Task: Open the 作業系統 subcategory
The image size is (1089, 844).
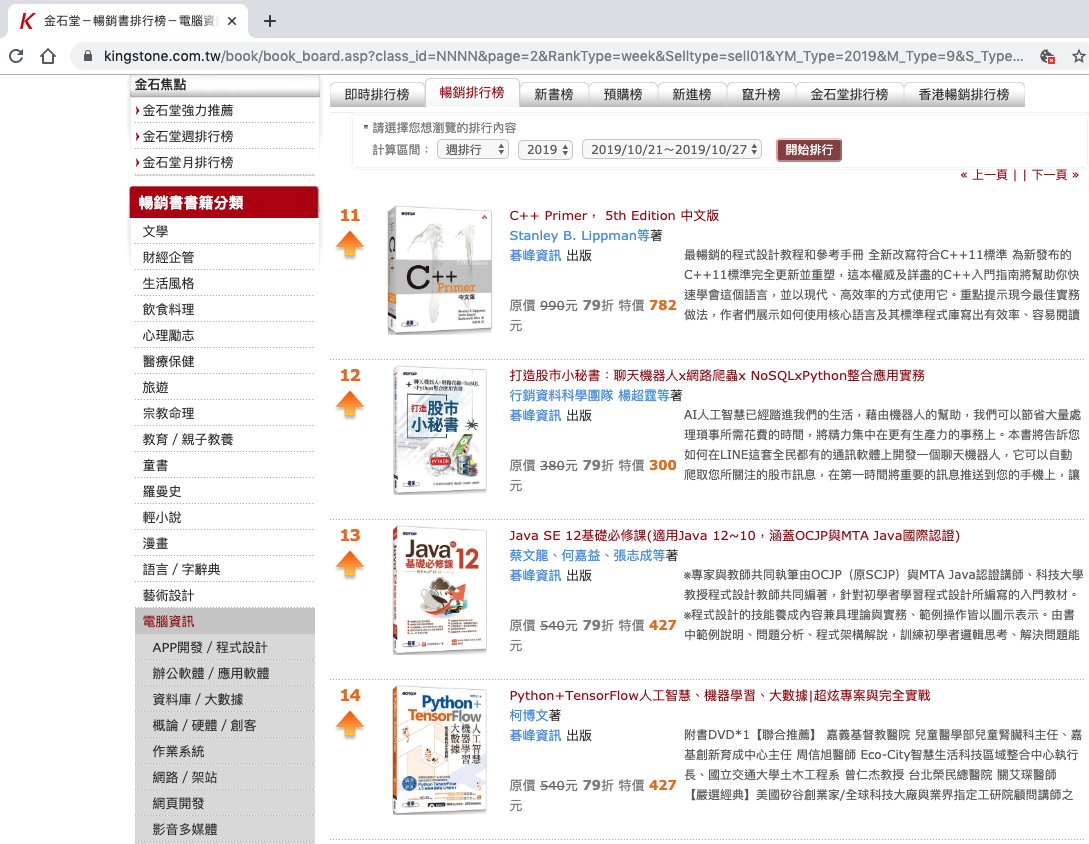Action: [178, 752]
